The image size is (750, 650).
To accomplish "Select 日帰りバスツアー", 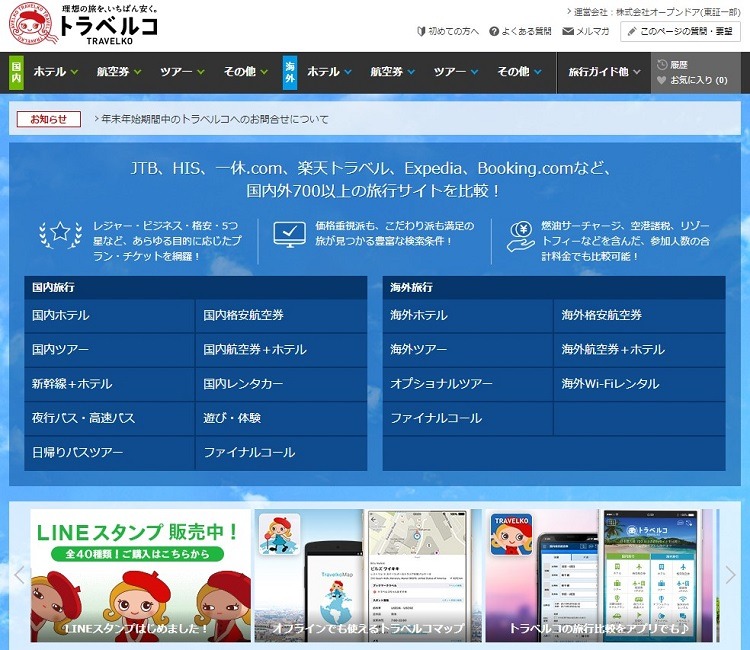I will point(110,452).
